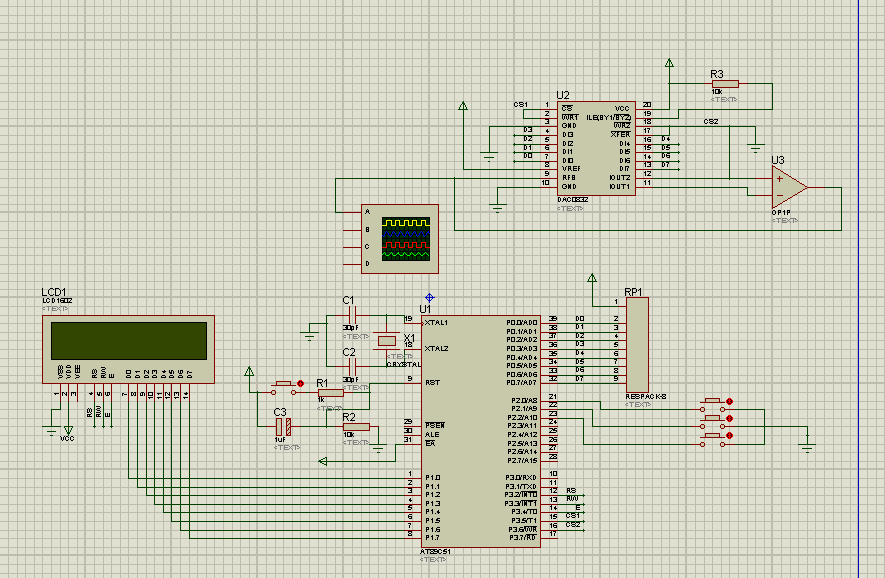885x578 pixels.
Task: Select the power terminal left of reset button
Action: click(x=249, y=371)
